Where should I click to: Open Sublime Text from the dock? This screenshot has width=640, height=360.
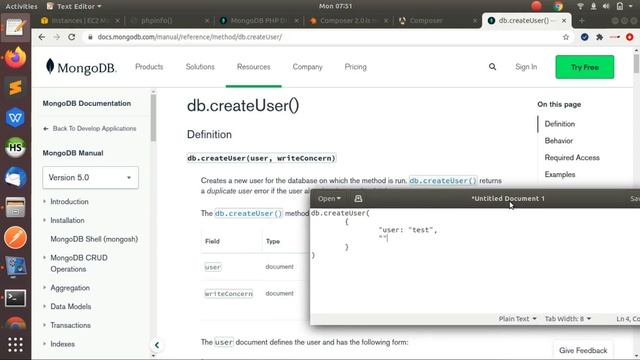pyautogui.click(x=16, y=87)
